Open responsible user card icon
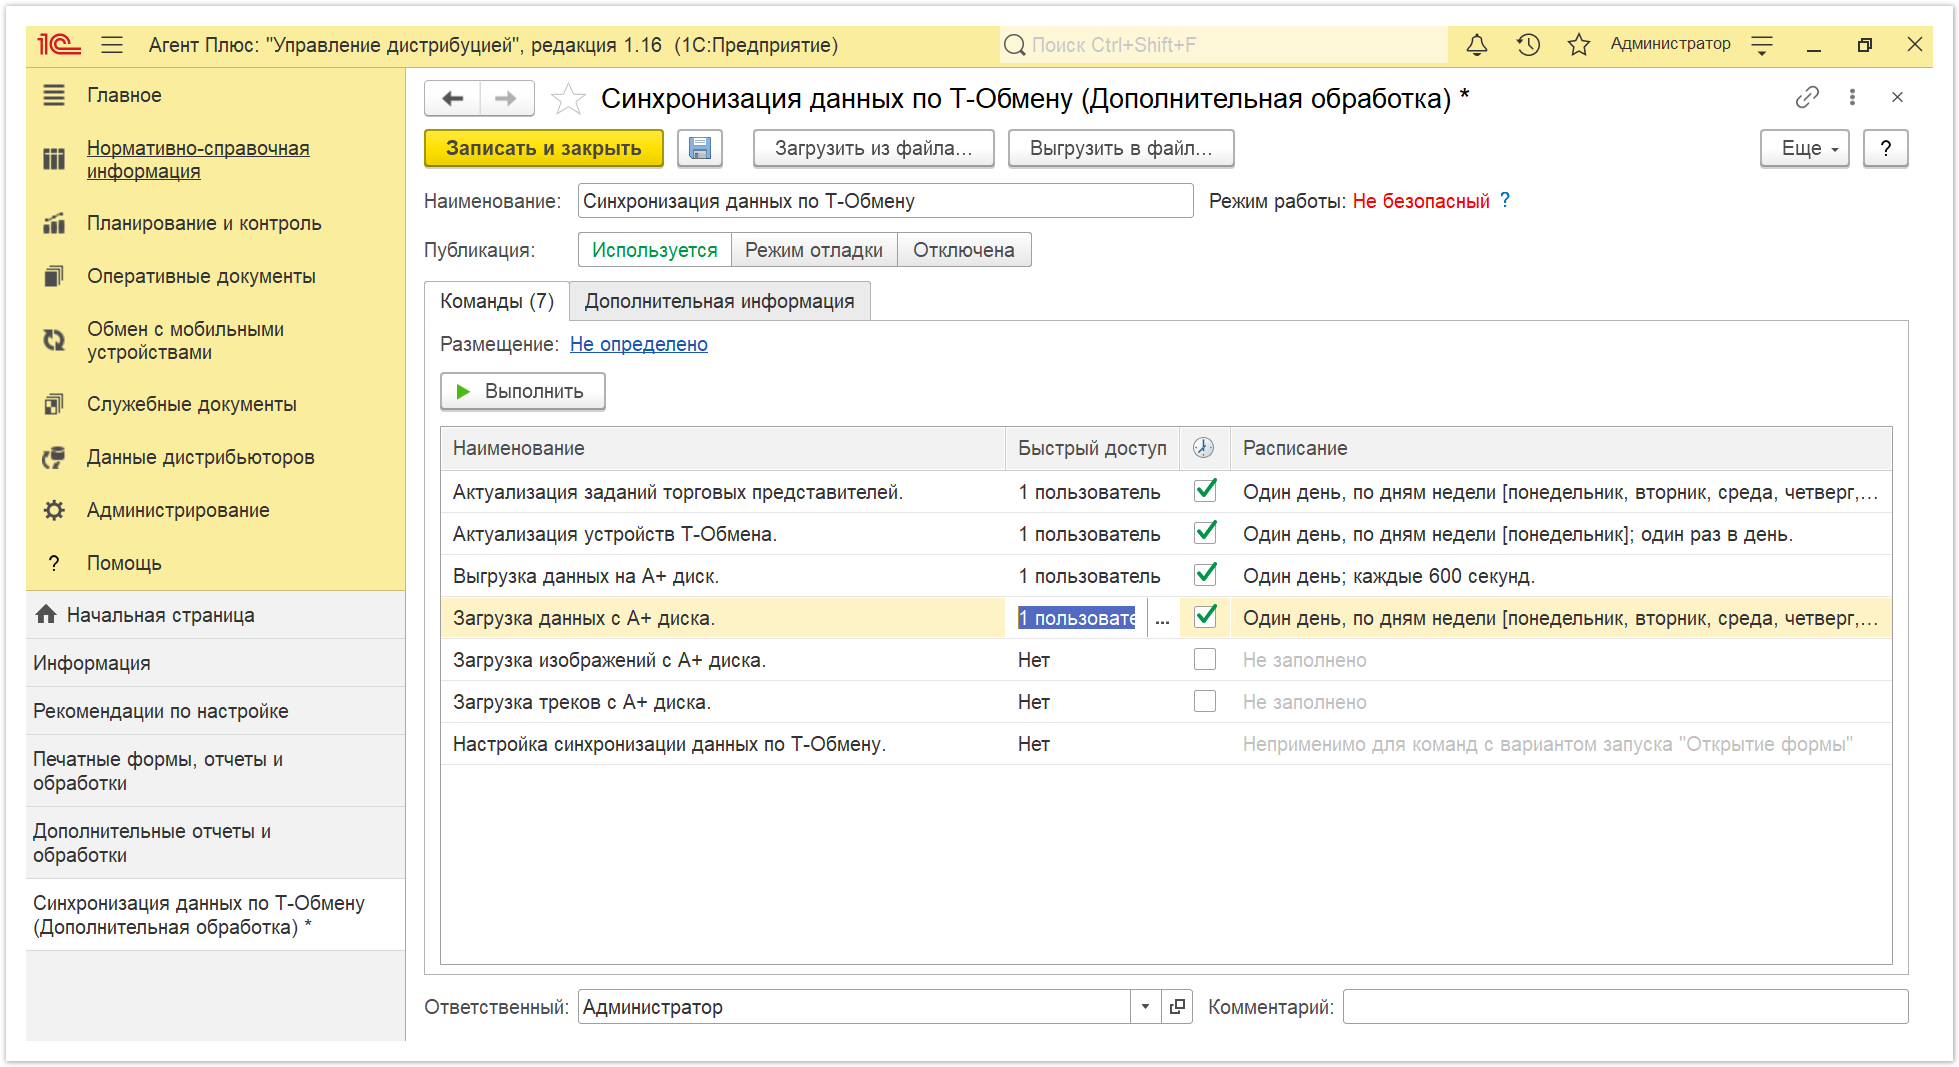Image resolution: width=1959 pixels, height=1067 pixels. tap(1177, 1007)
